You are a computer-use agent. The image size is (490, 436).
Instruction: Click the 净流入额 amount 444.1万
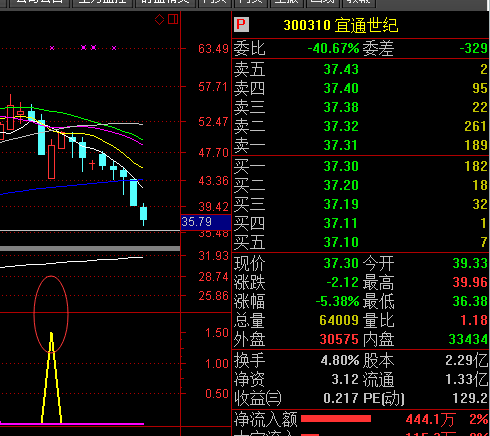pos(430,419)
